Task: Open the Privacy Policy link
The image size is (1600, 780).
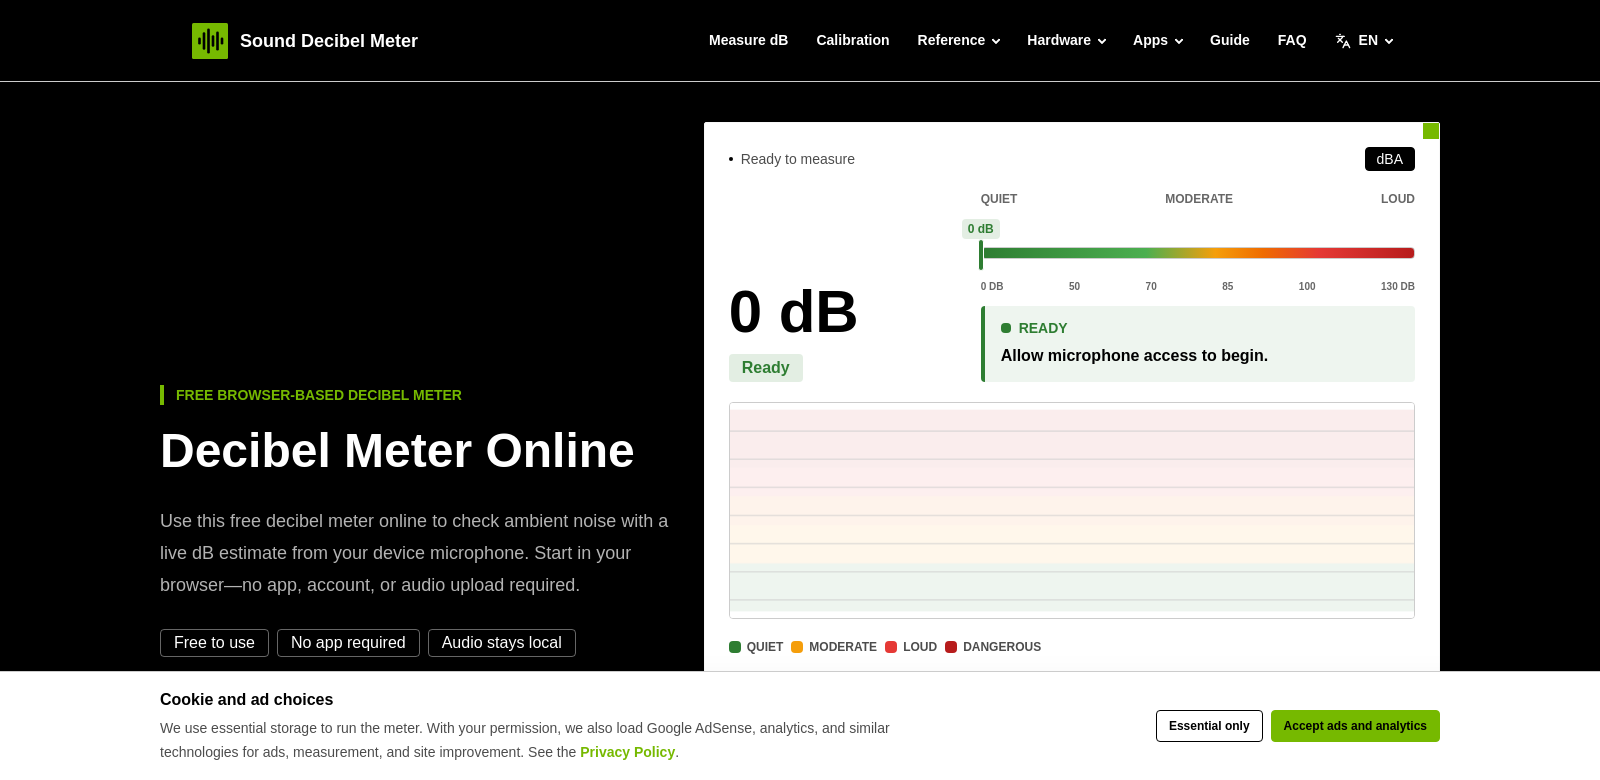Action: click(627, 752)
